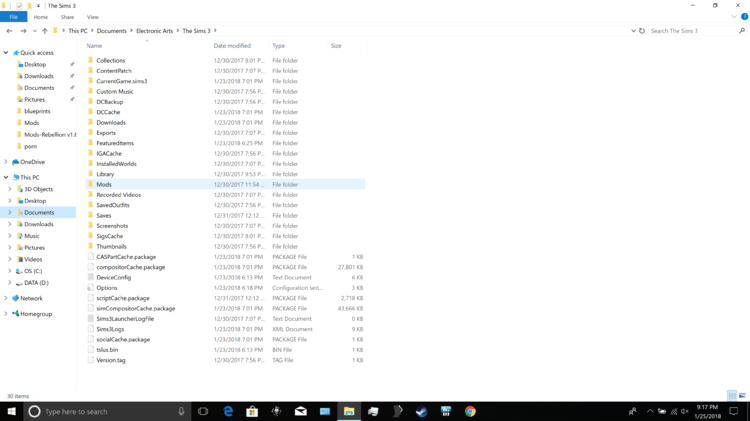Launch Microsoft Edge from taskbar

(228, 411)
